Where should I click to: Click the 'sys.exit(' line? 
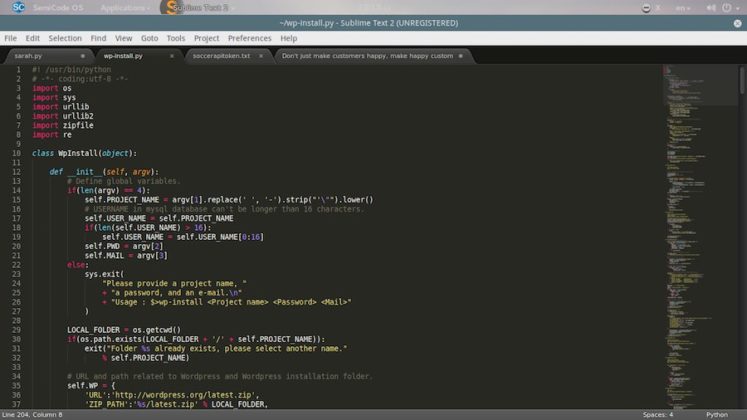tap(104, 274)
